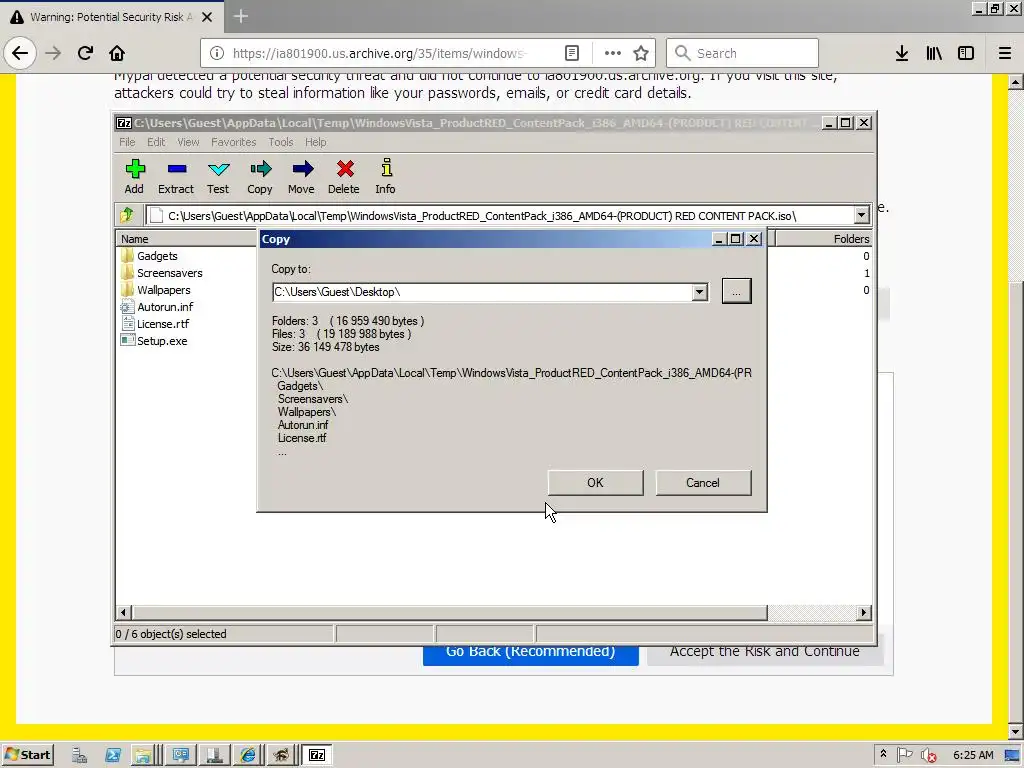
Task: Open the browser Library icon
Action: click(x=934, y=53)
